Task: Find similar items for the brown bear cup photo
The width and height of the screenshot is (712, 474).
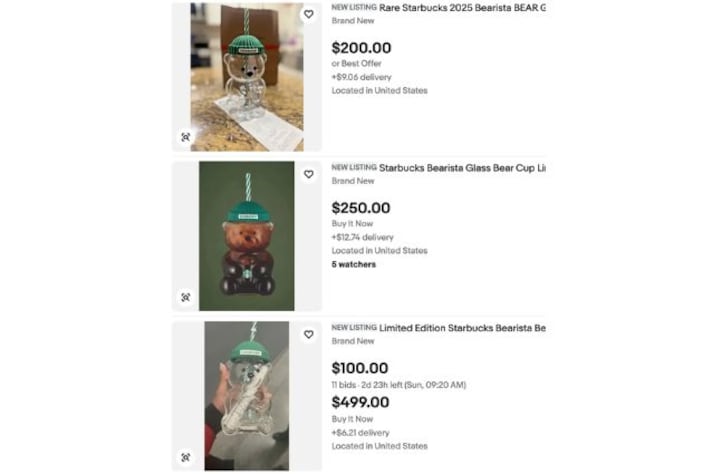Action: pos(186,297)
